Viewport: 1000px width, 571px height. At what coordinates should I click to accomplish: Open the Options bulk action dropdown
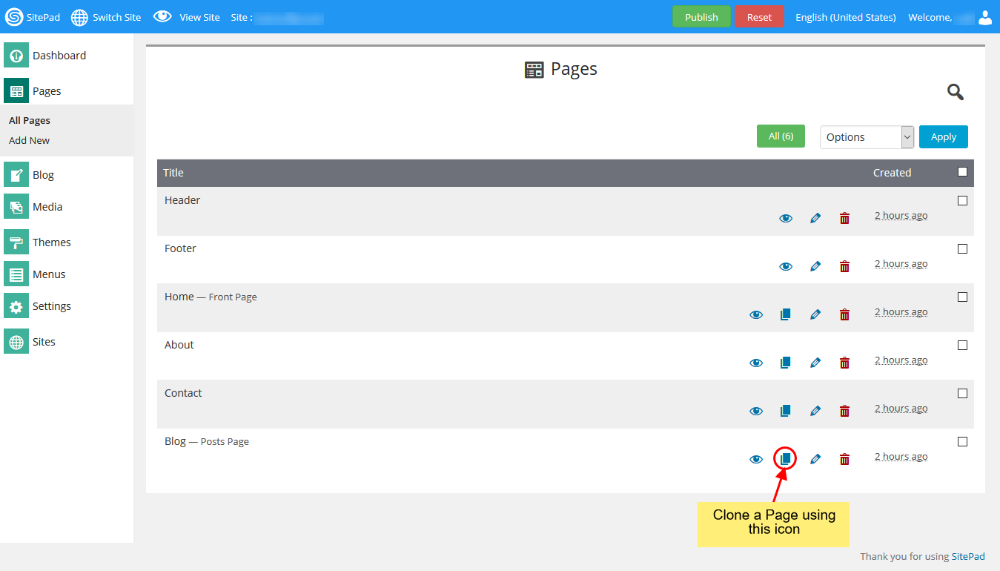867,137
